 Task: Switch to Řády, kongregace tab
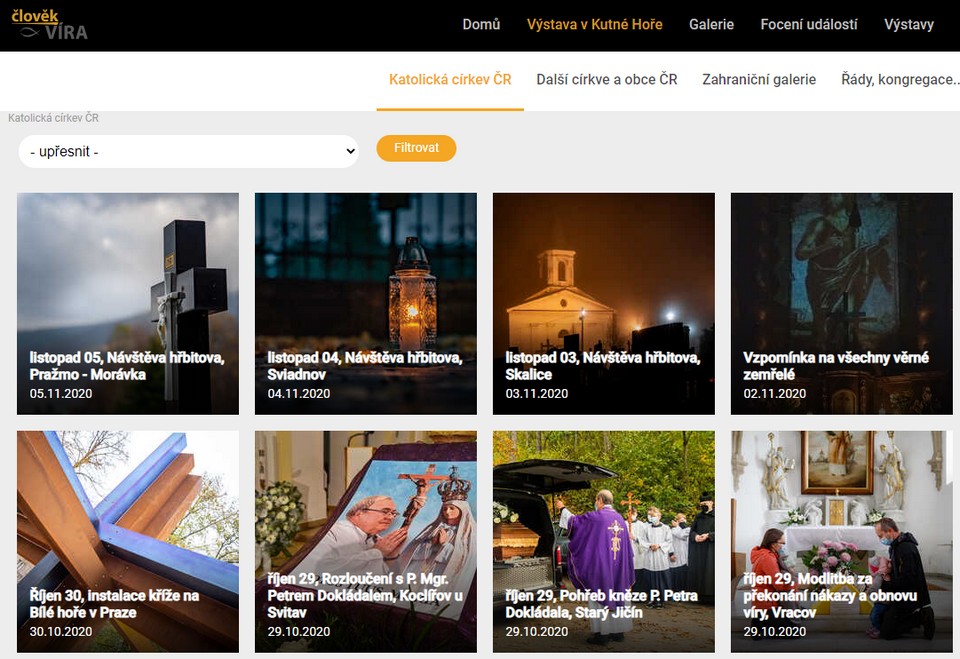click(x=900, y=80)
